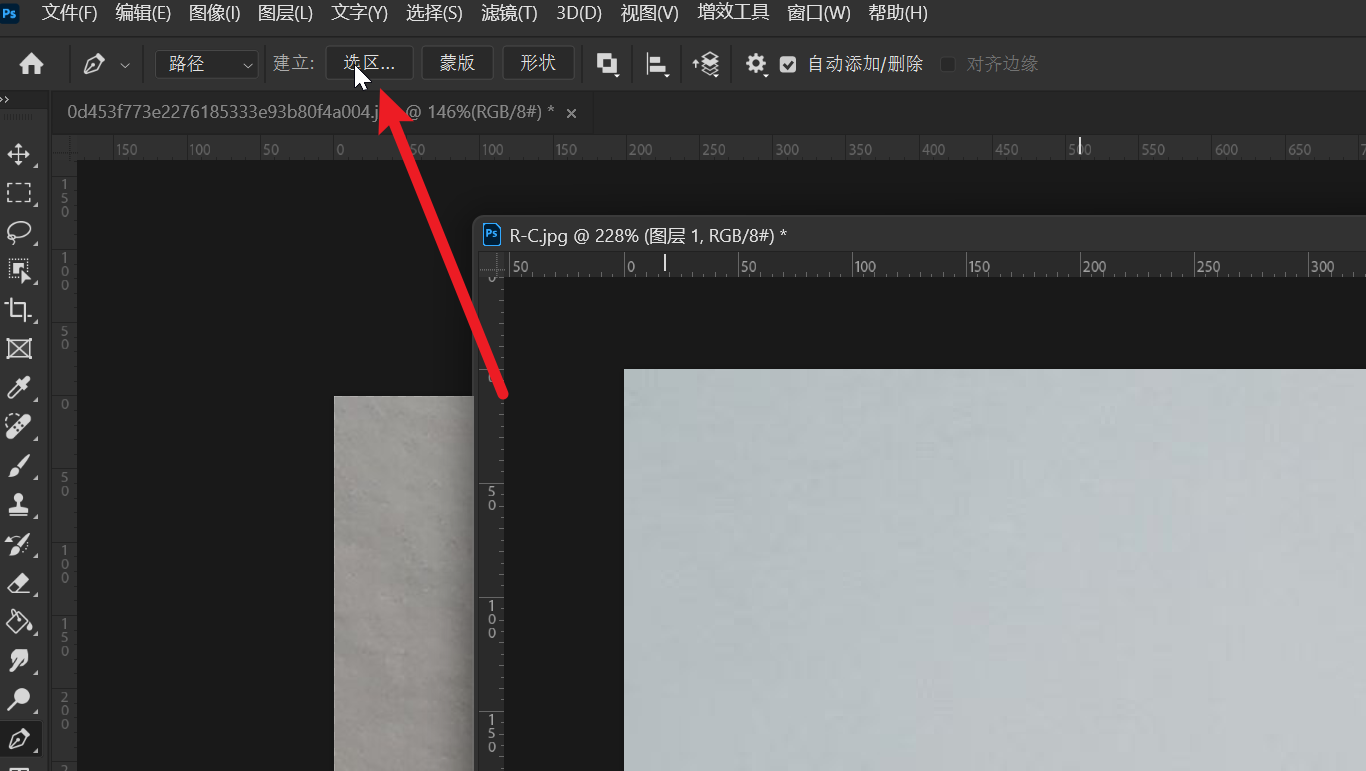Select the Move tool
This screenshot has width=1366, height=771.
coord(19,154)
